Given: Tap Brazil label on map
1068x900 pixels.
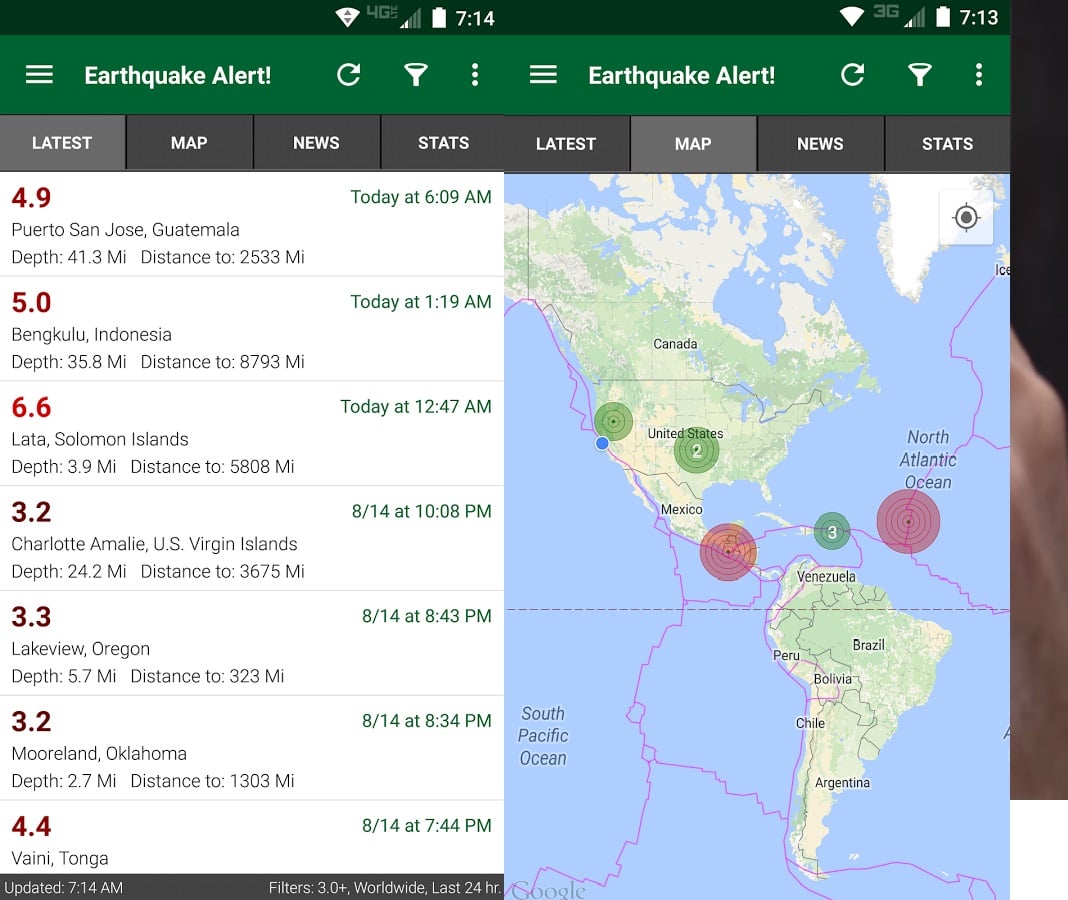Looking at the screenshot, I should tap(868, 645).
